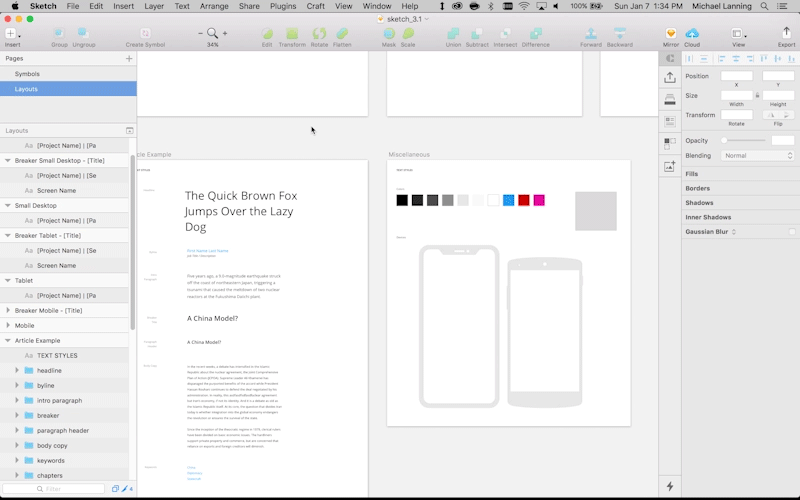The height and width of the screenshot is (500, 800).
Task: Select the Transform tool
Action: (x=292, y=34)
